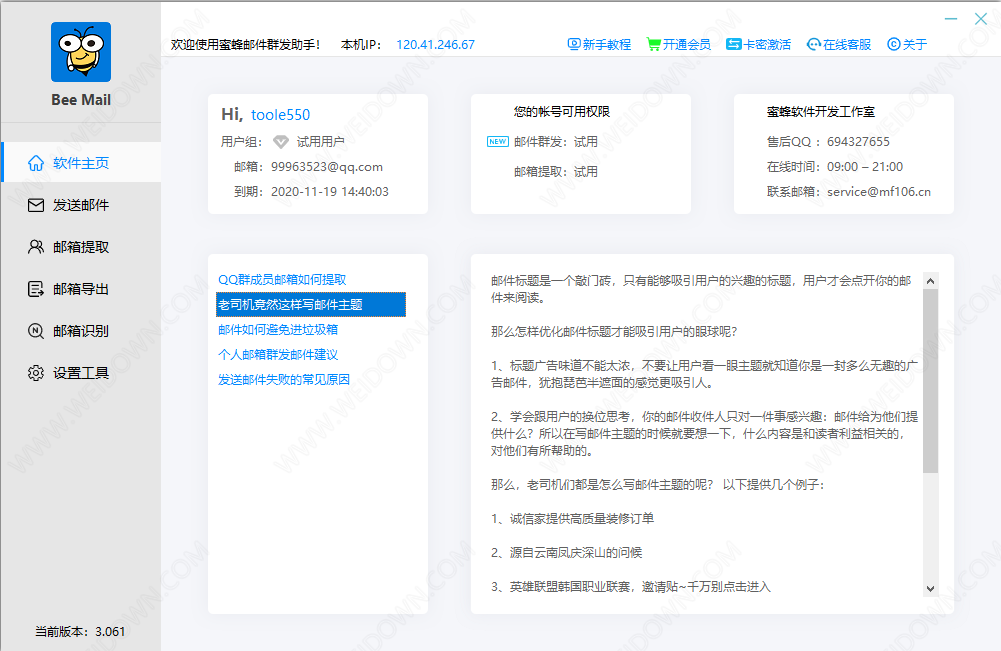Viewport: 1001px width, 651px height.
Task: Click the article scrollbar down arrow
Action: [930, 588]
